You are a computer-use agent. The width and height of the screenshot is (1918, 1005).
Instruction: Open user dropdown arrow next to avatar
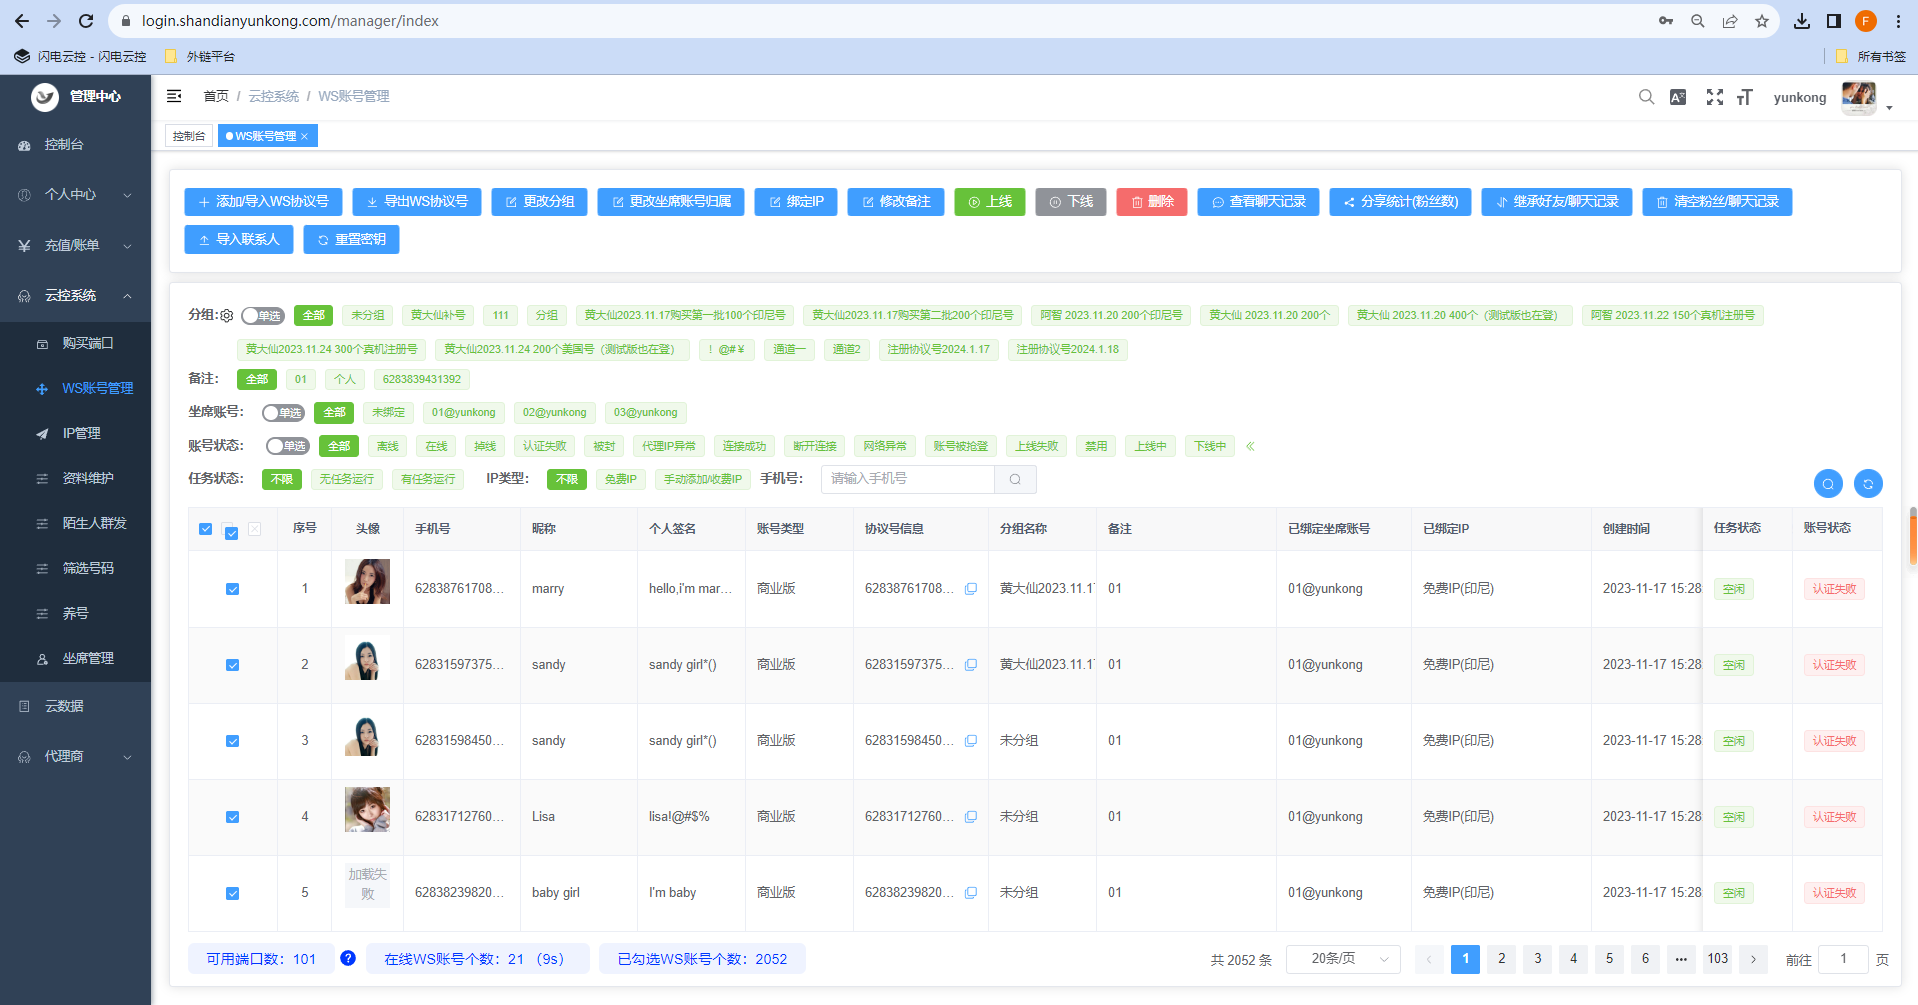pos(1889,107)
